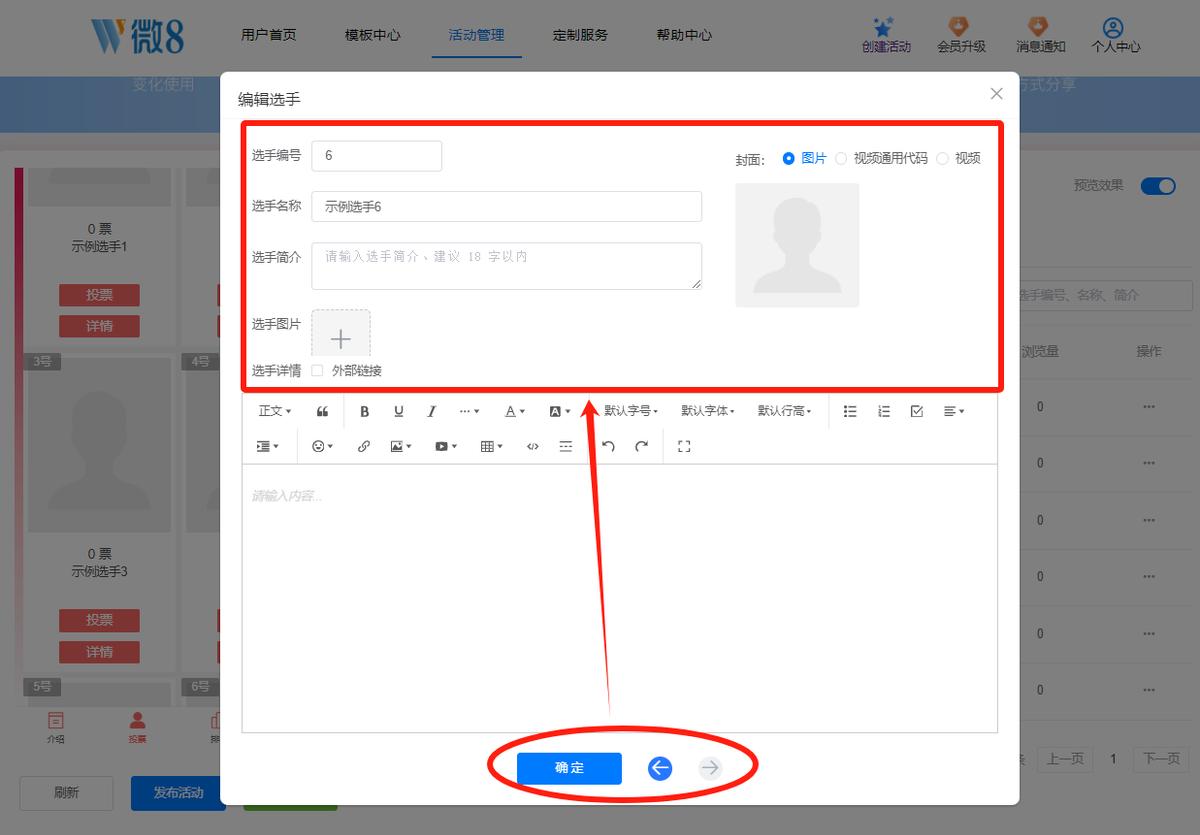Open the insert video dropdown

point(445,447)
